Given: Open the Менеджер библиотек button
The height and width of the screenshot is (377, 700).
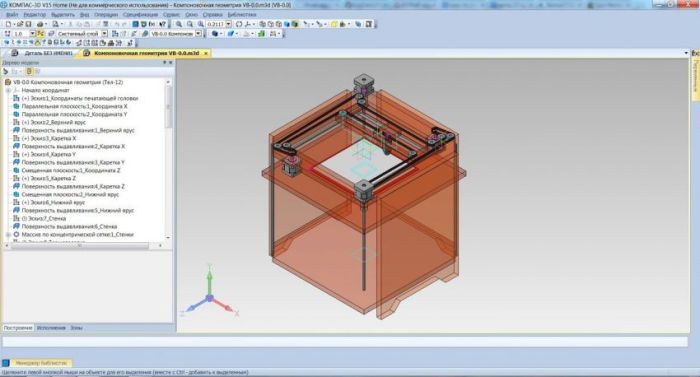Looking at the screenshot, I should [41, 363].
